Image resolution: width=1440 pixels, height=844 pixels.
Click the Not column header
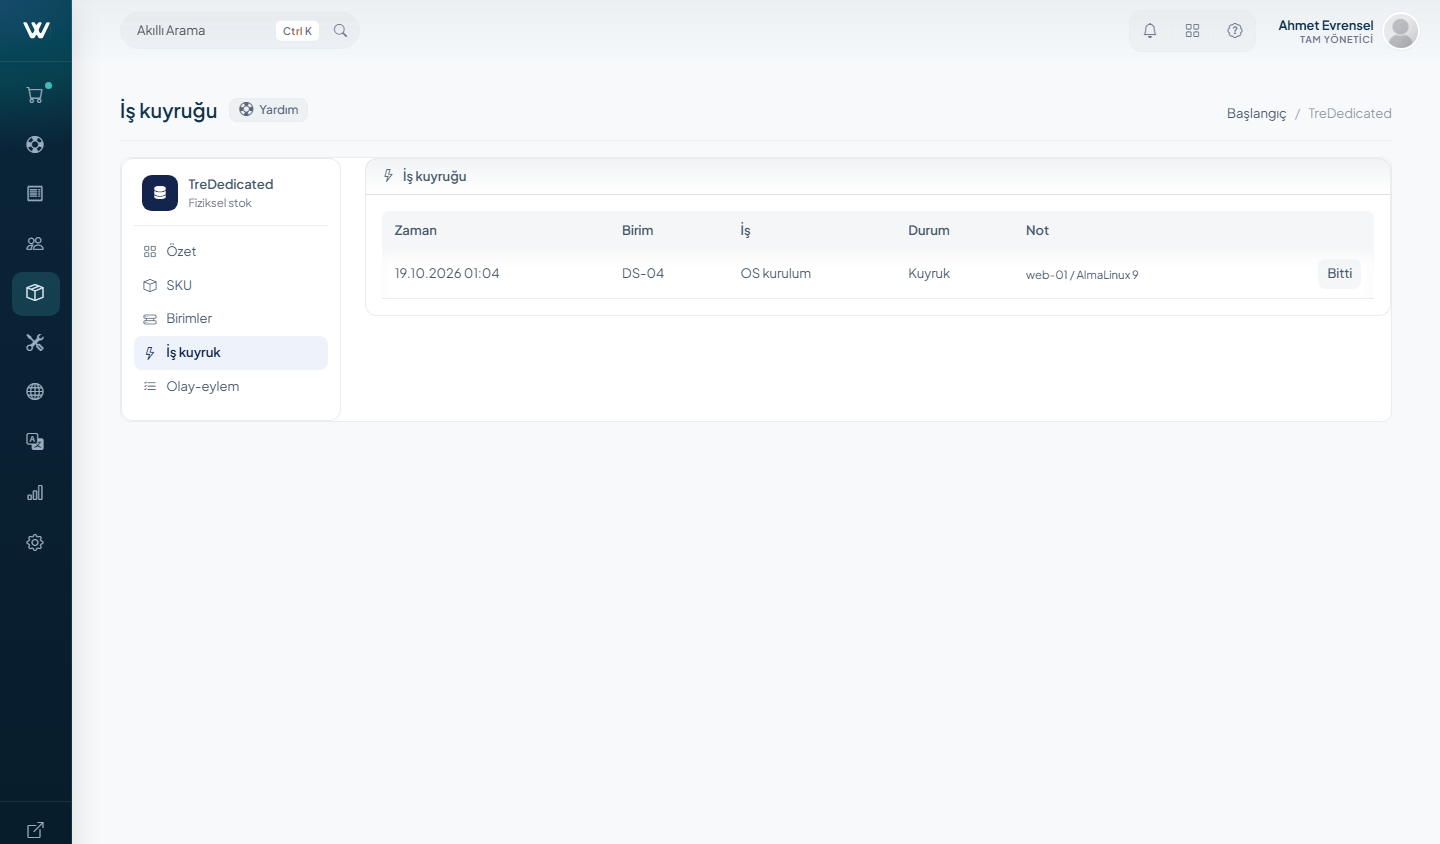[x=1037, y=230]
